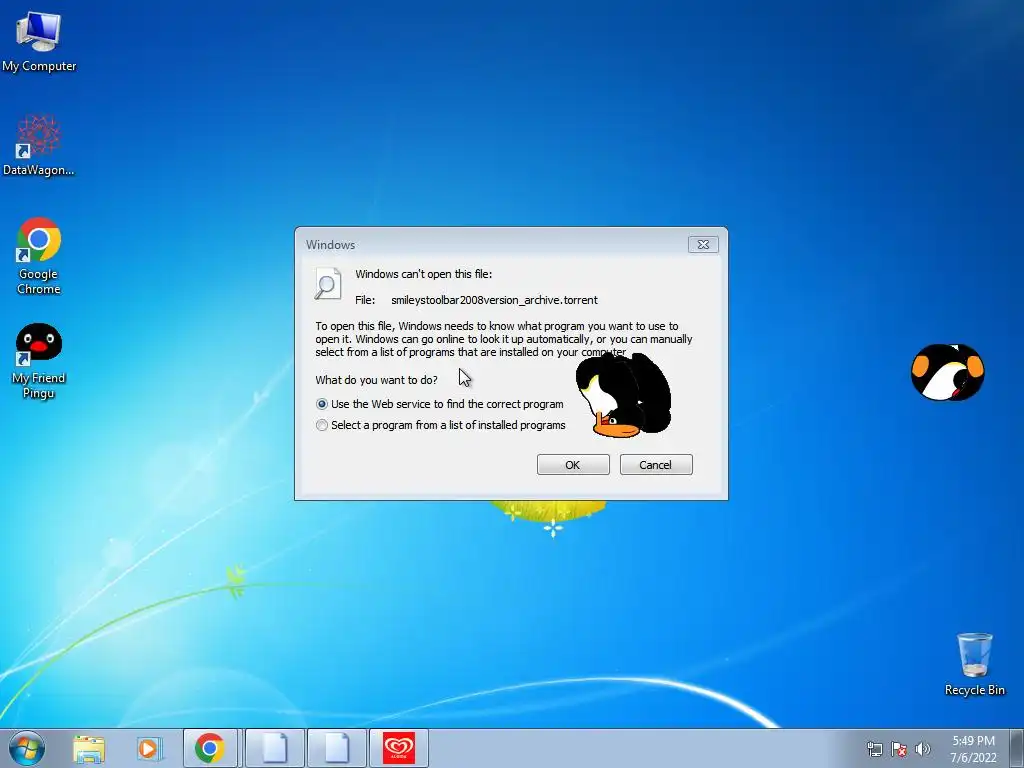Click the Show Desktop strip
The width and height of the screenshot is (1024, 768).
(1017, 748)
